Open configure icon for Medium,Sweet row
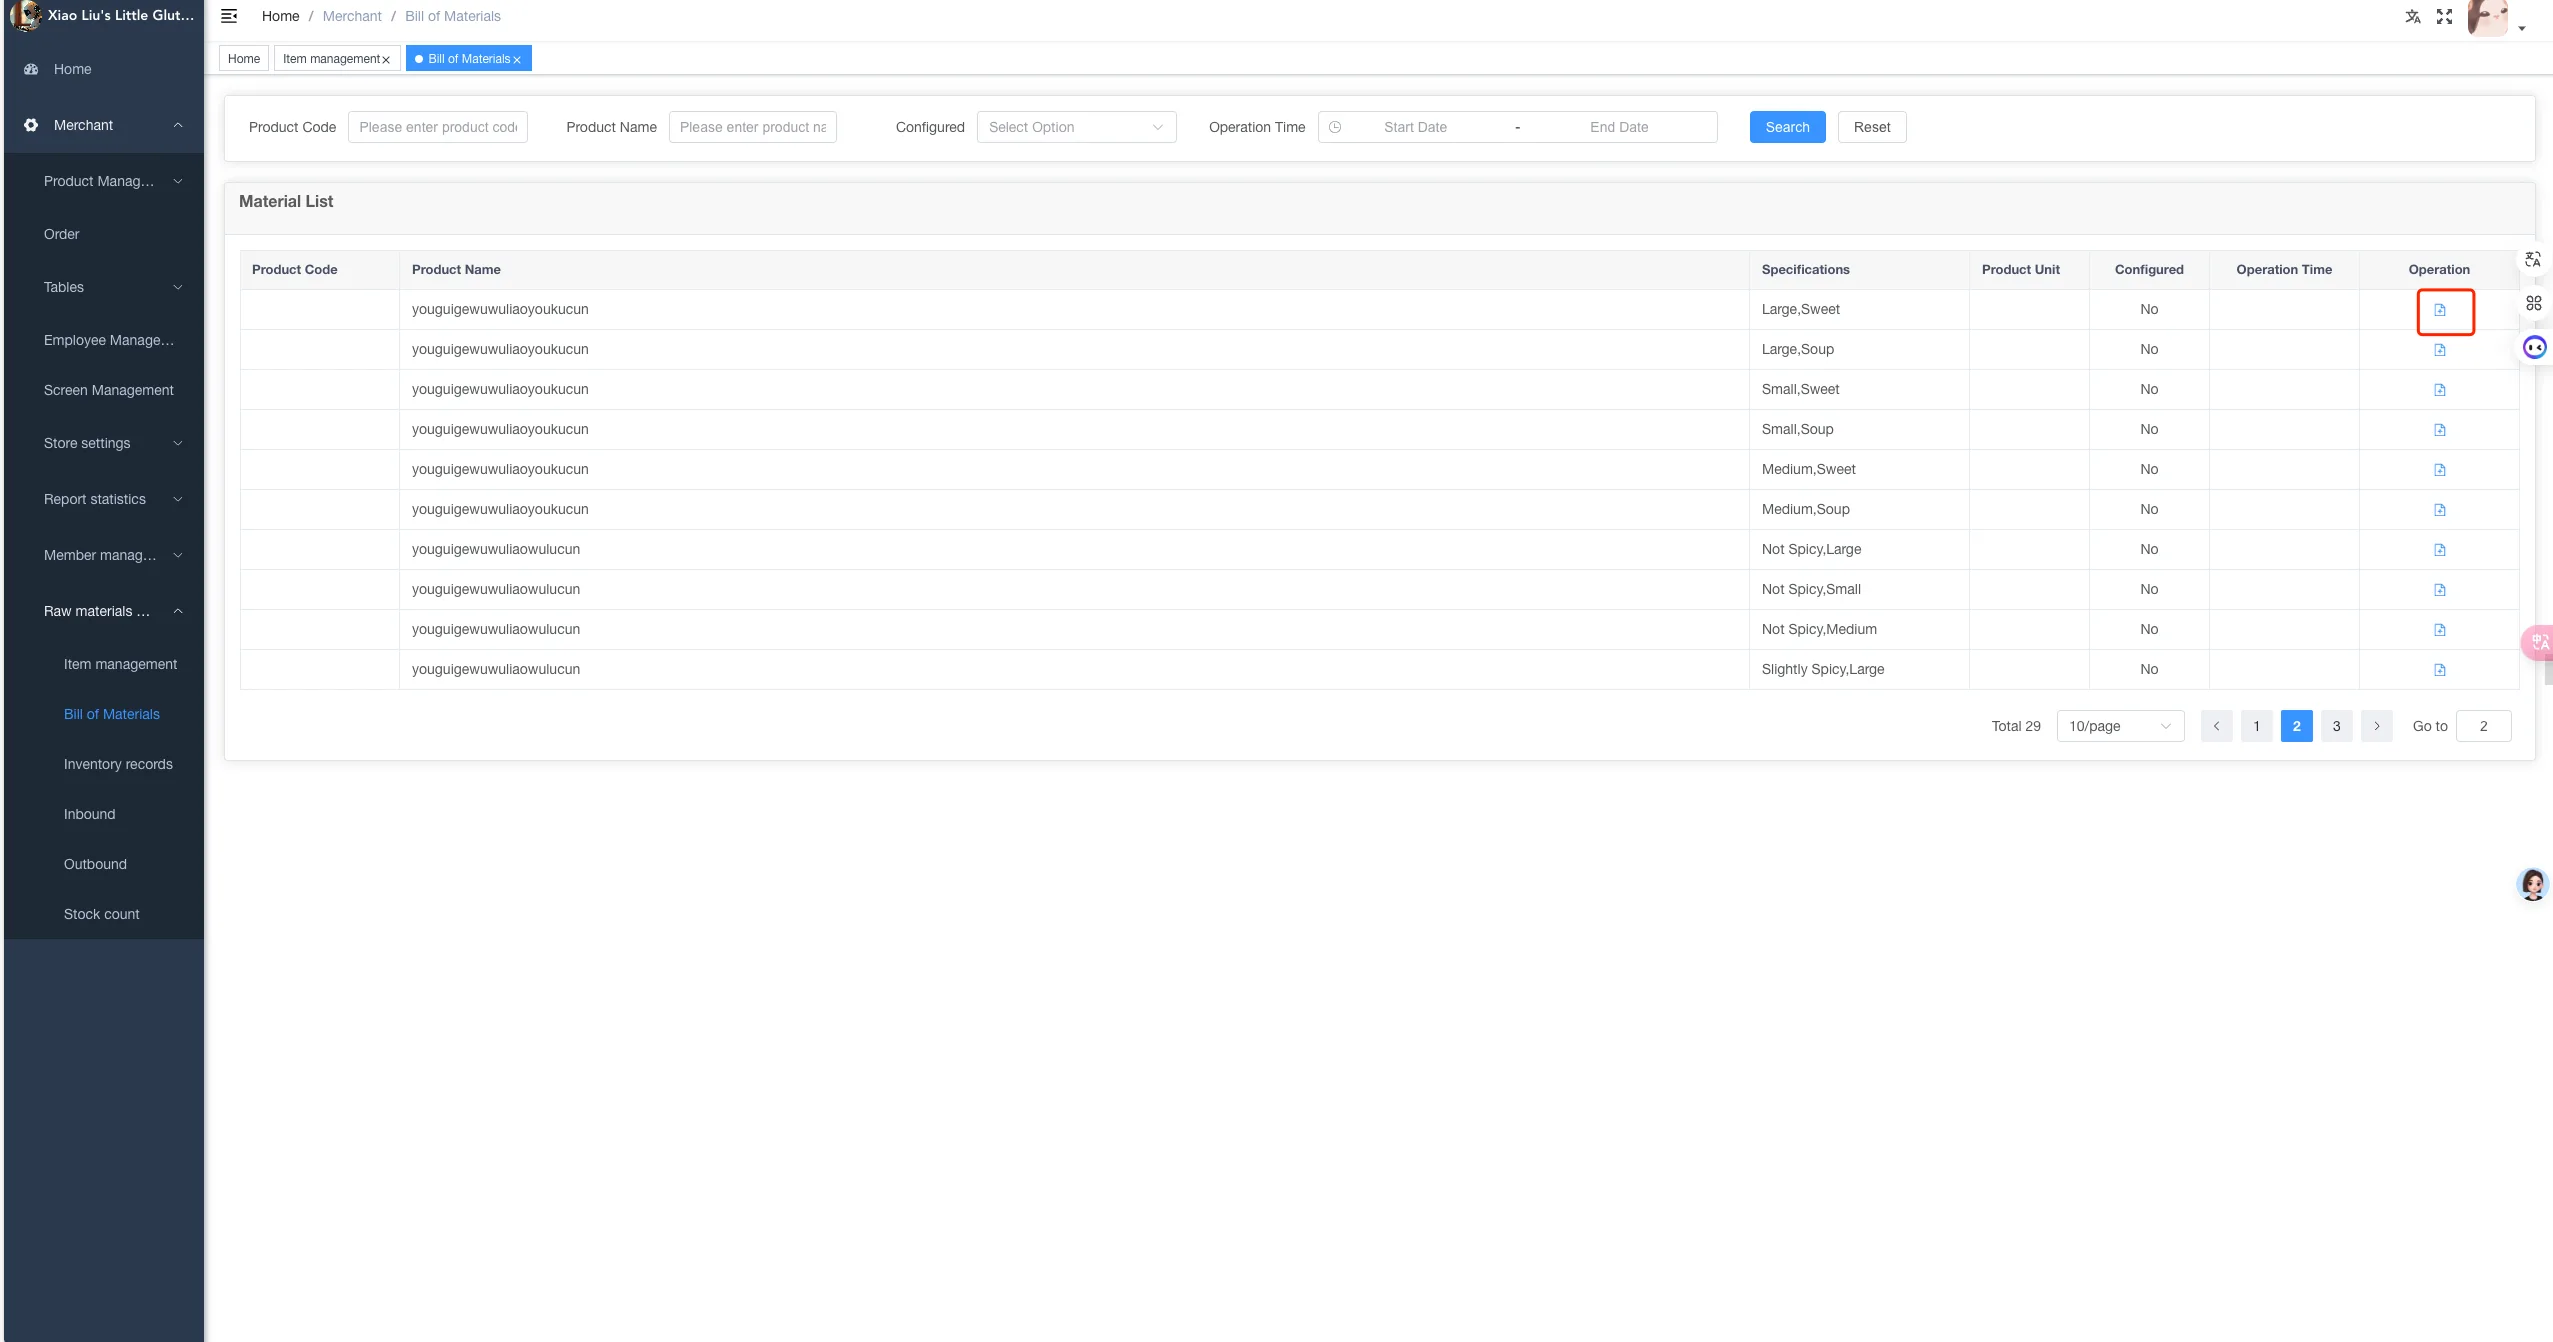The height and width of the screenshot is (1342, 2553). click(2439, 470)
